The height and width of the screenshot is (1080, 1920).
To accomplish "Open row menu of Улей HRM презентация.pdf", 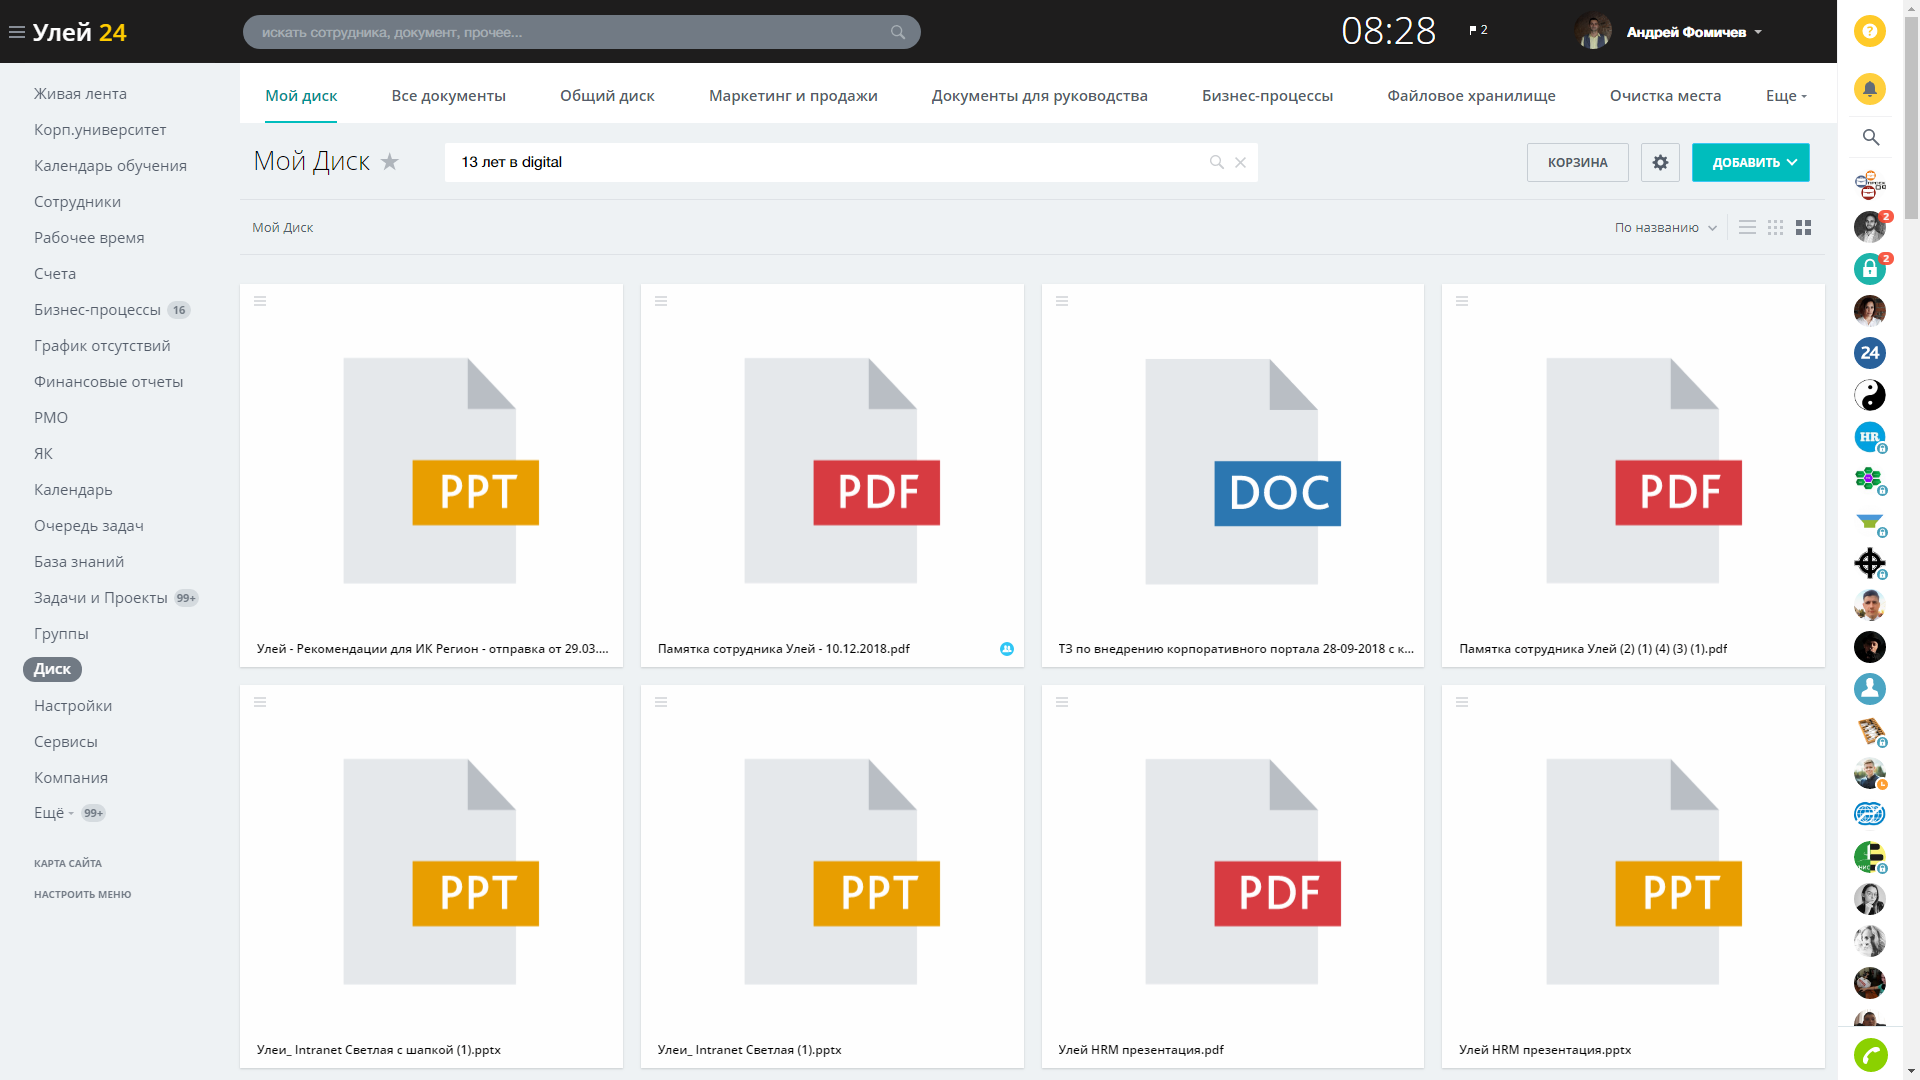I will click(x=1062, y=702).
